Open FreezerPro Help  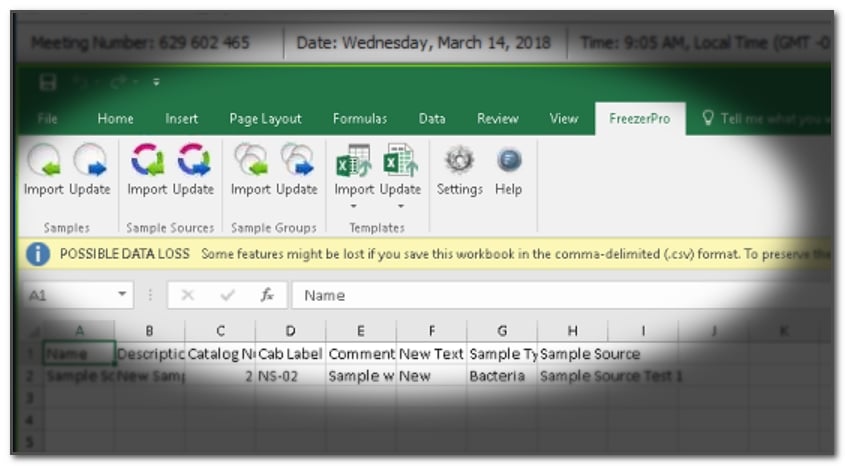click(x=509, y=160)
